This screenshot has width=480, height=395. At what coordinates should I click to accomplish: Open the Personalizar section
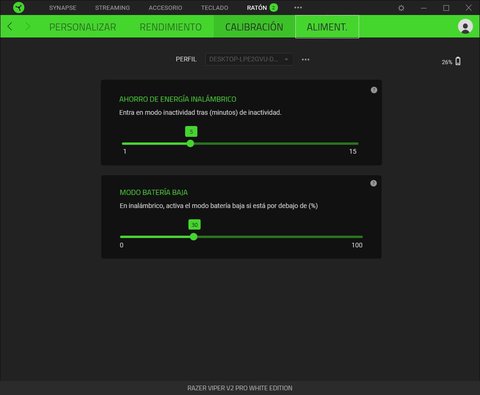tap(83, 27)
